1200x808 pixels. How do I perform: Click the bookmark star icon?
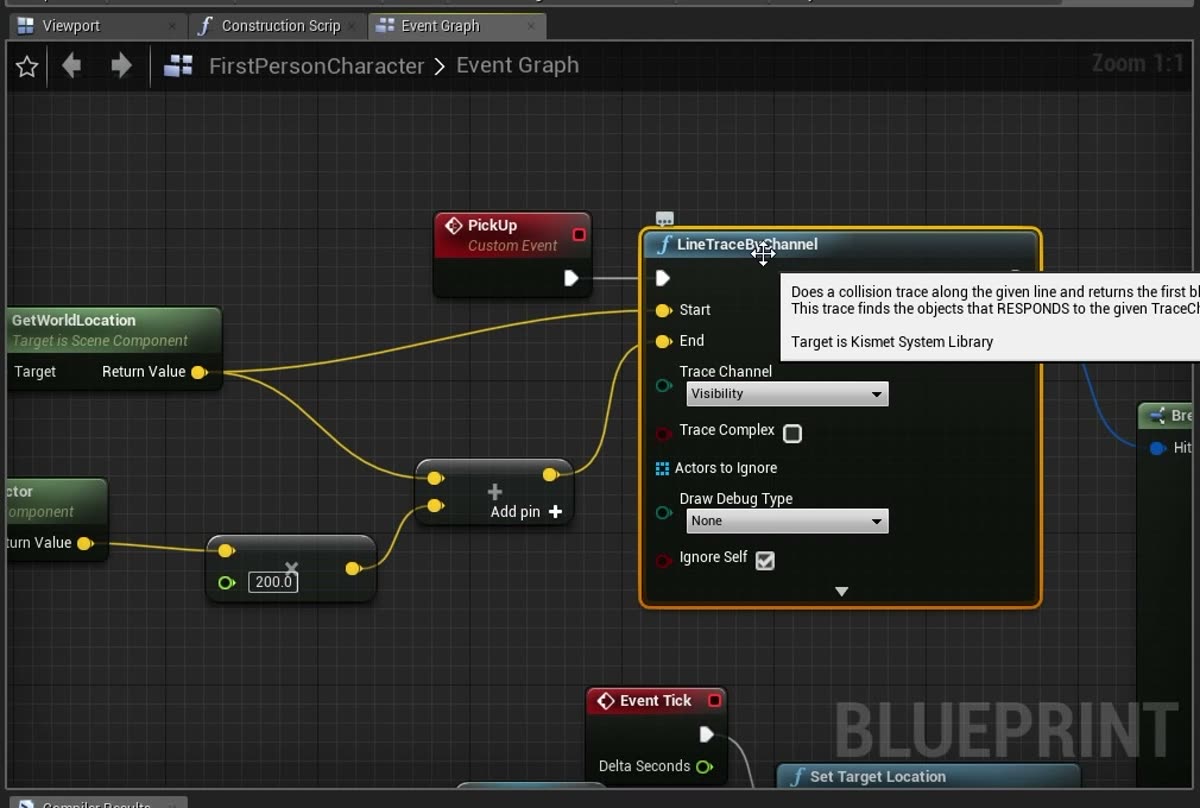point(27,66)
